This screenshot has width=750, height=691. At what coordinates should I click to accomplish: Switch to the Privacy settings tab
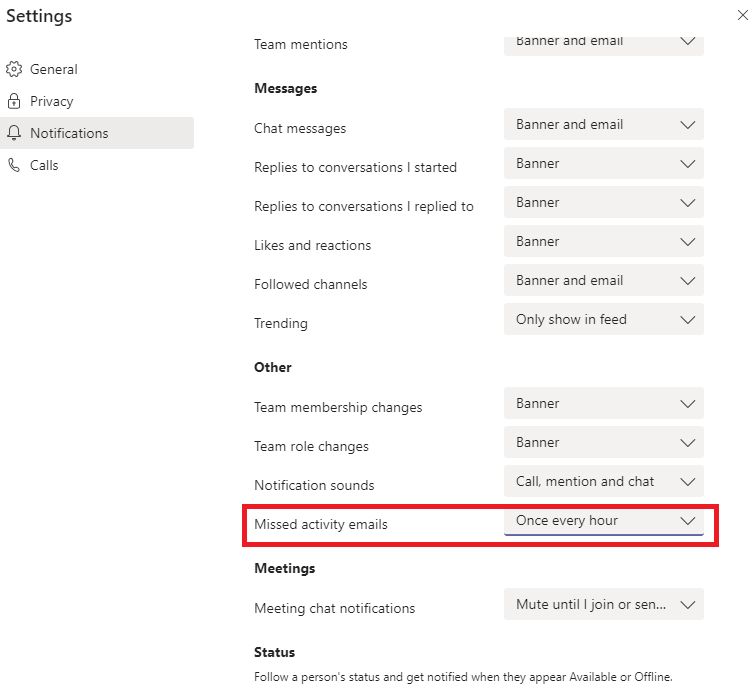(51, 101)
